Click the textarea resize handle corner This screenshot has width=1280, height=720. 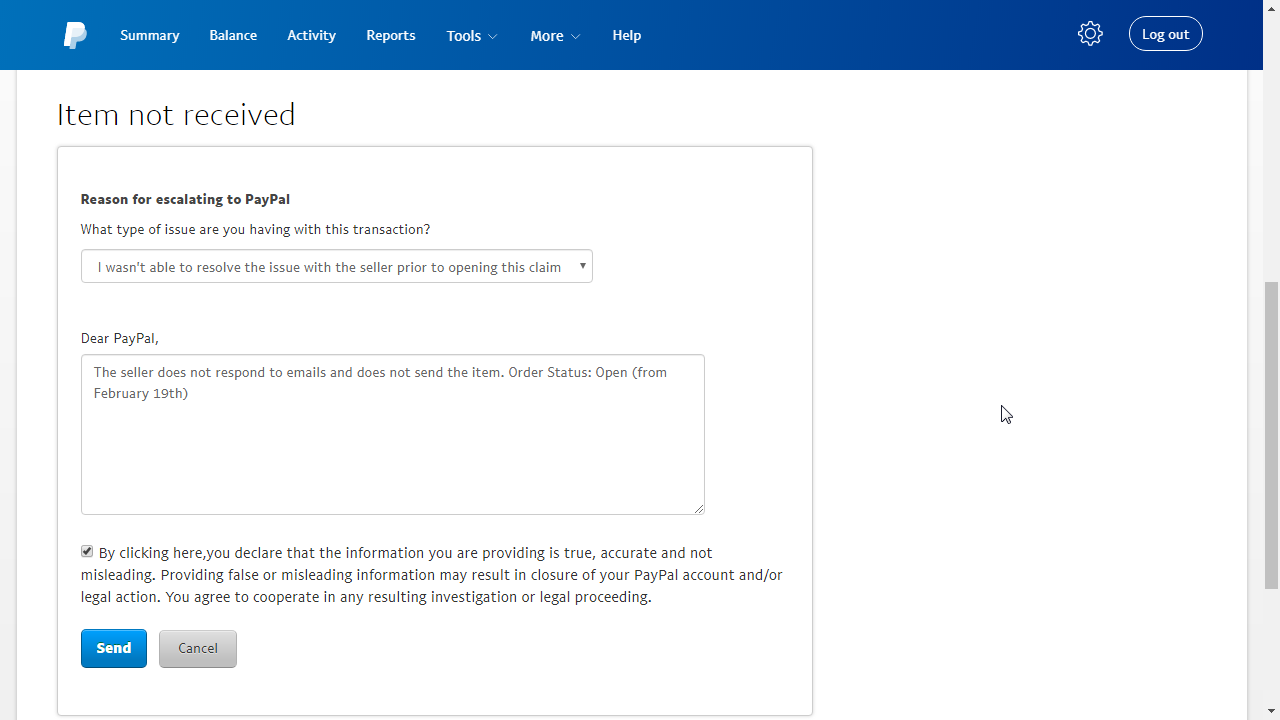(699, 509)
